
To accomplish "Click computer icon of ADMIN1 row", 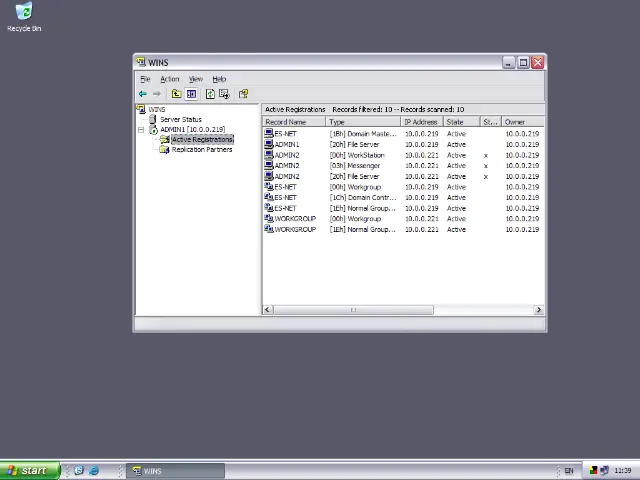I will (269, 144).
